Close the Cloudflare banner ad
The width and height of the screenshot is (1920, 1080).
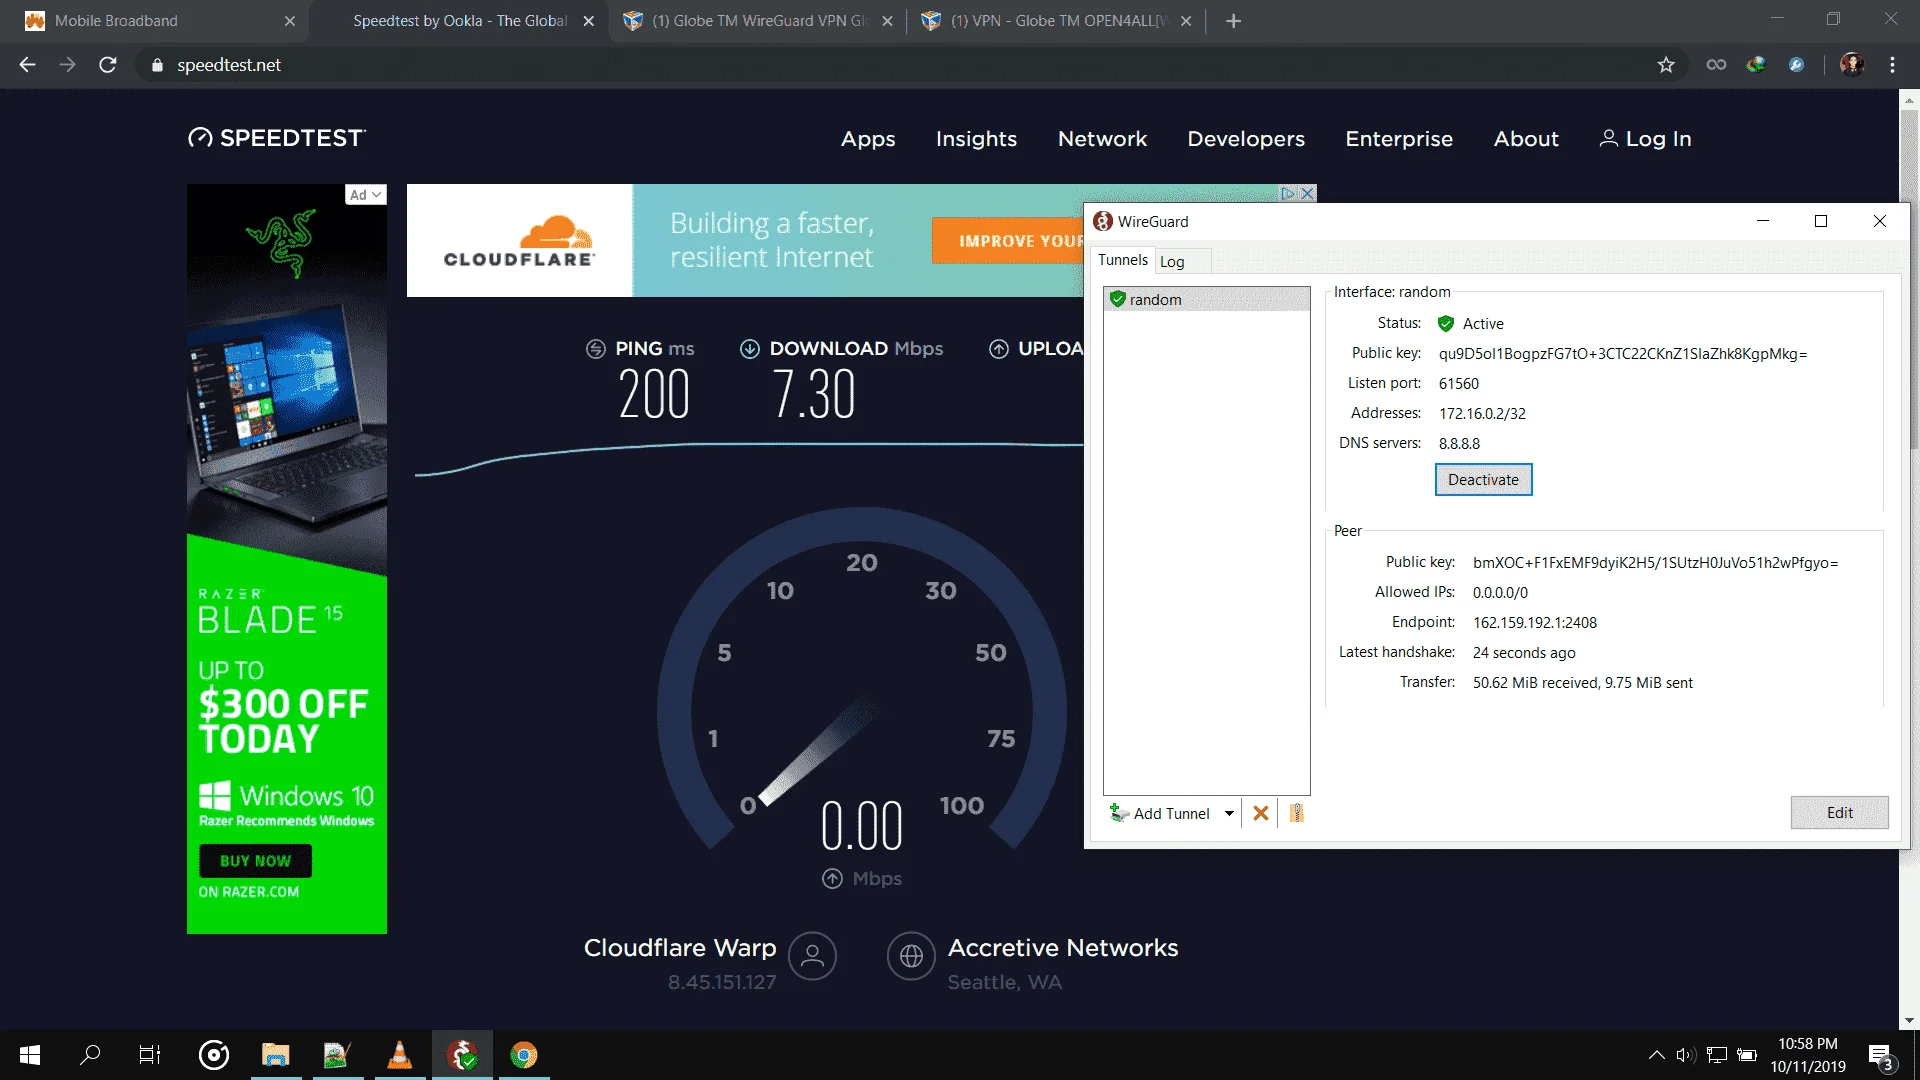1306,193
